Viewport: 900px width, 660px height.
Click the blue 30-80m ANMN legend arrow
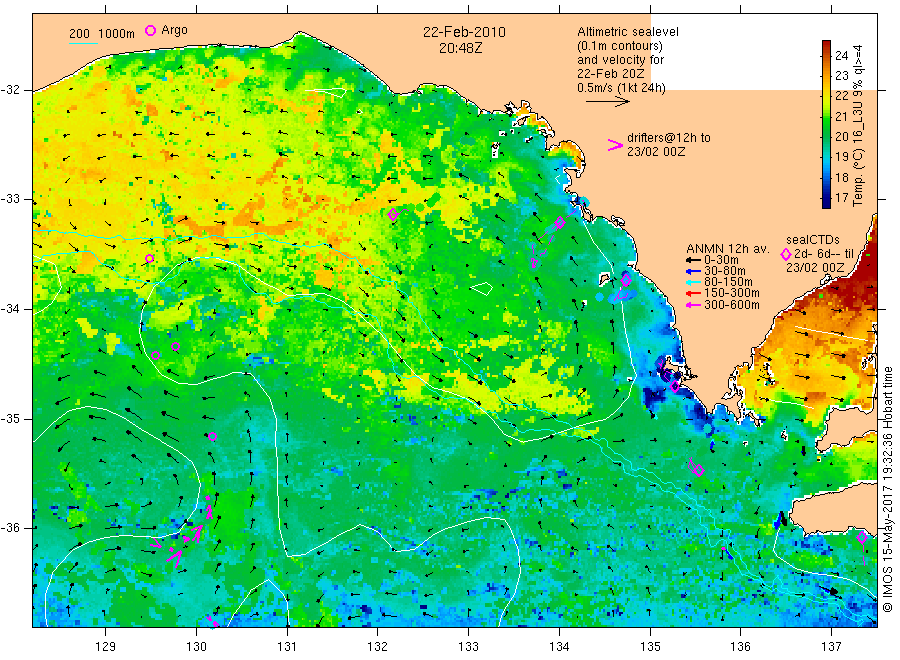(x=693, y=271)
